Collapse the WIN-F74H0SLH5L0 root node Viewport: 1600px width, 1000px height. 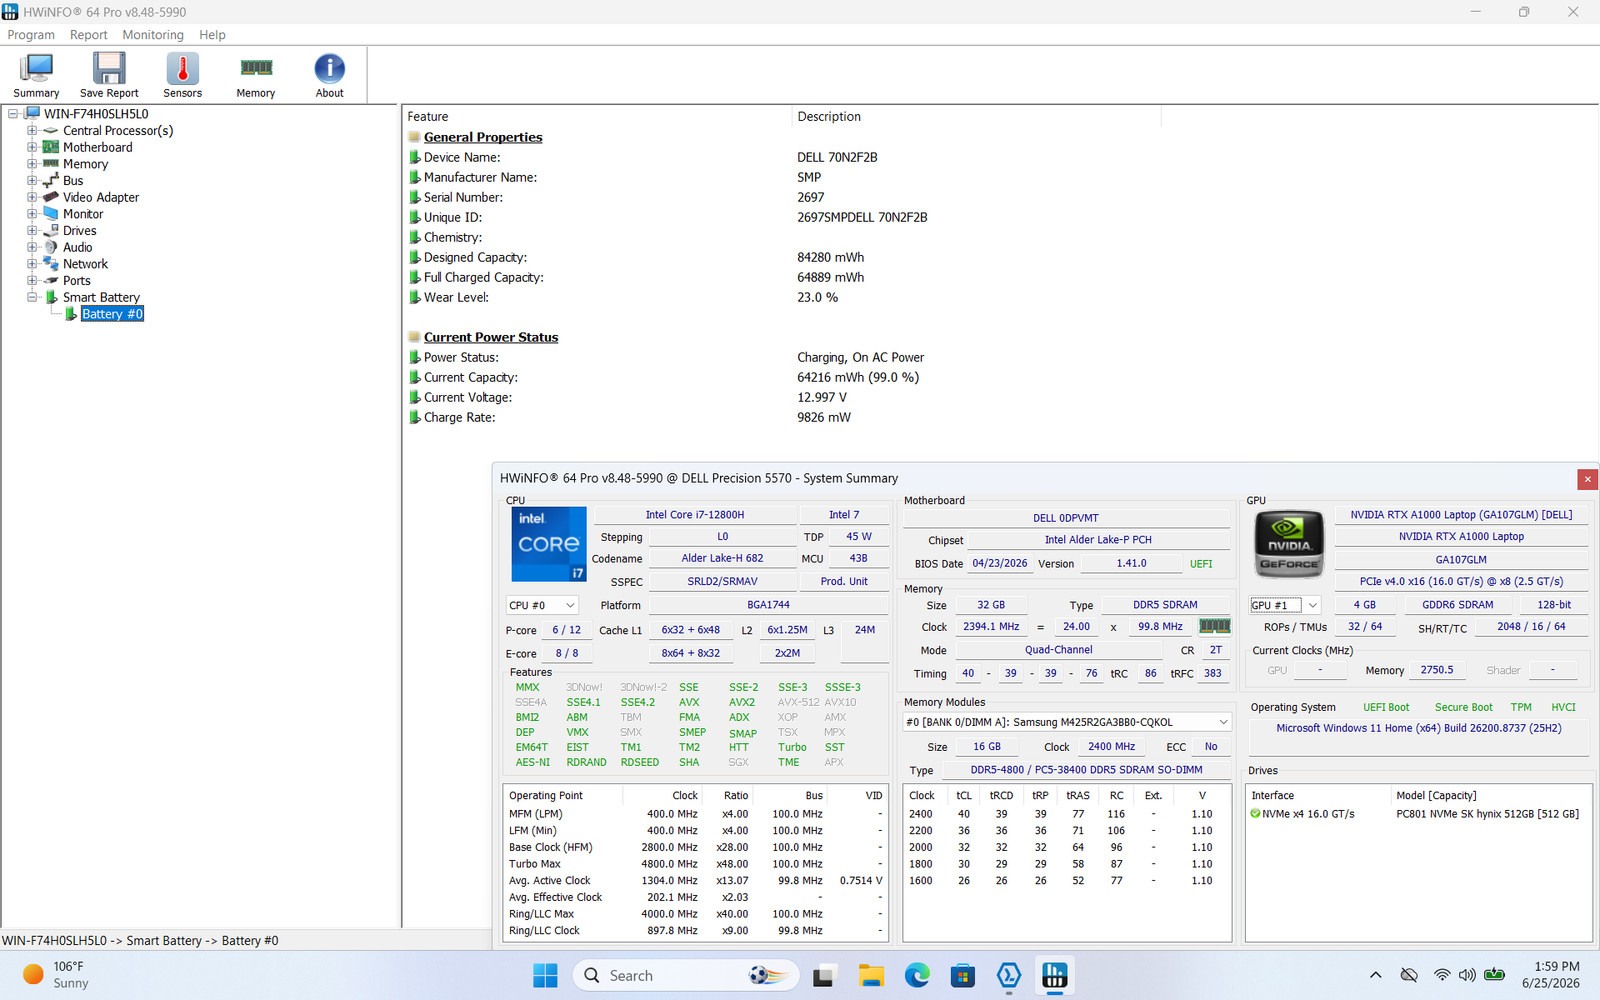(13, 114)
